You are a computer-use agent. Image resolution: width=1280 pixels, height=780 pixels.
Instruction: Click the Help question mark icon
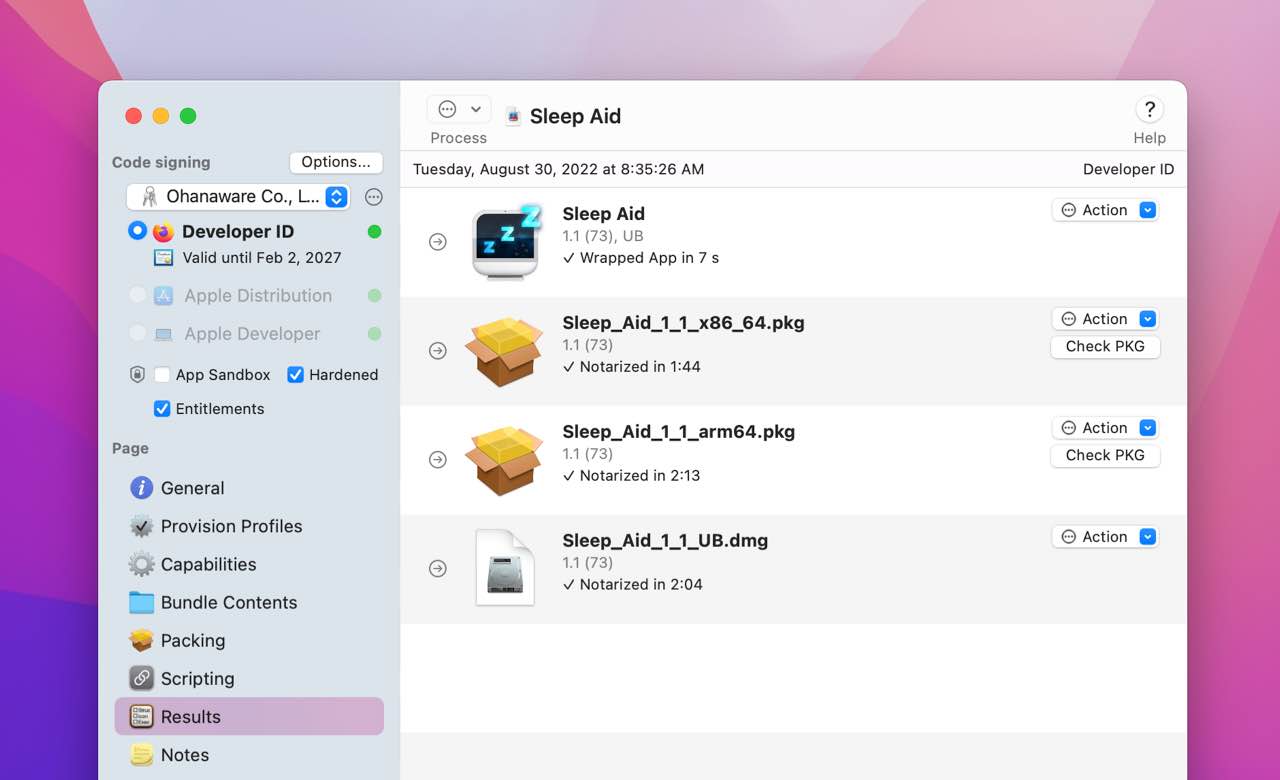click(1149, 110)
